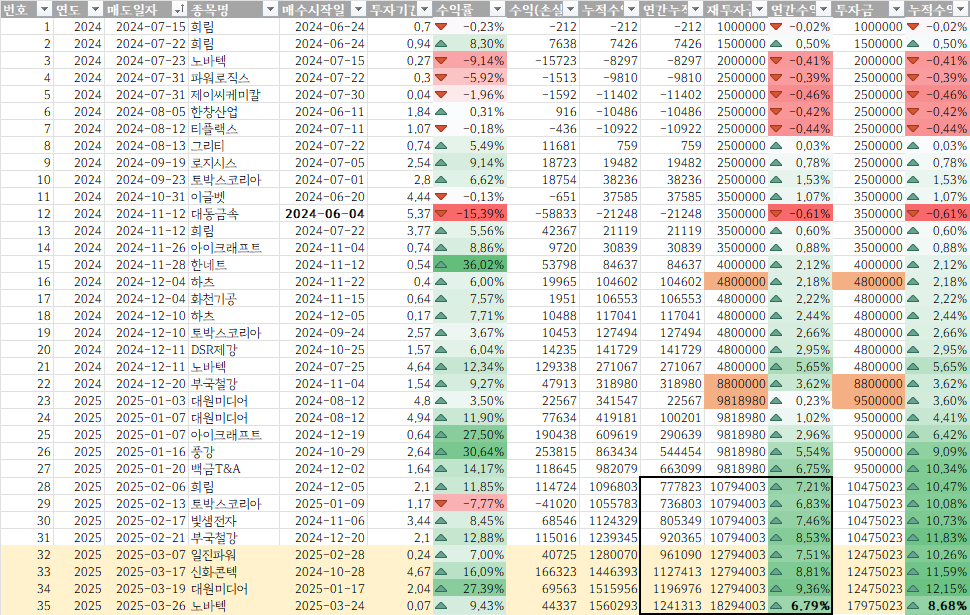Image resolution: width=970 pixels, height=615 pixels.
Task: Select the red -15,39% return cell
Action: [x=470, y=213]
